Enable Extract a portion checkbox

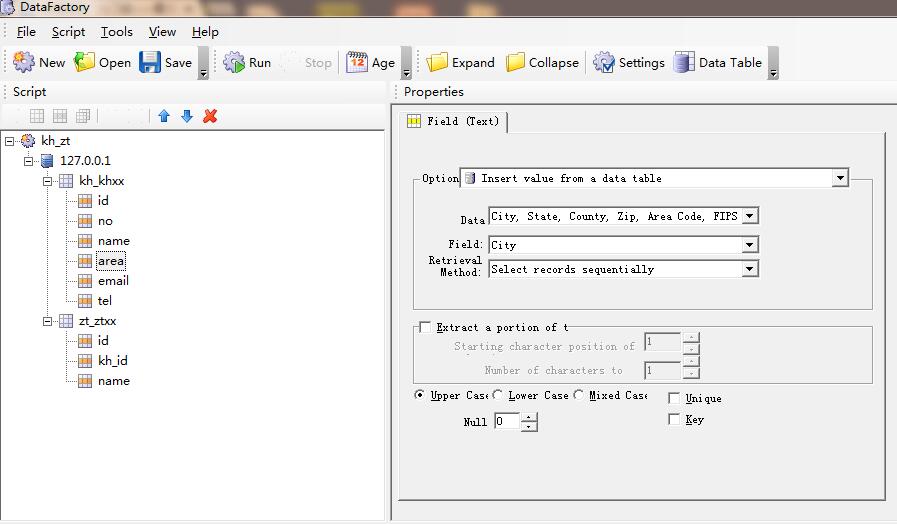(x=425, y=327)
